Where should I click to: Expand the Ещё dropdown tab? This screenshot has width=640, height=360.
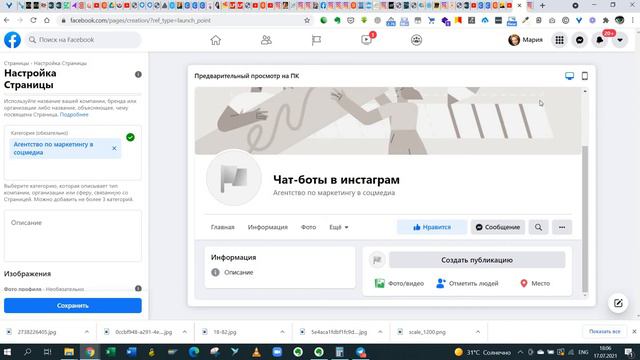click(x=339, y=227)
